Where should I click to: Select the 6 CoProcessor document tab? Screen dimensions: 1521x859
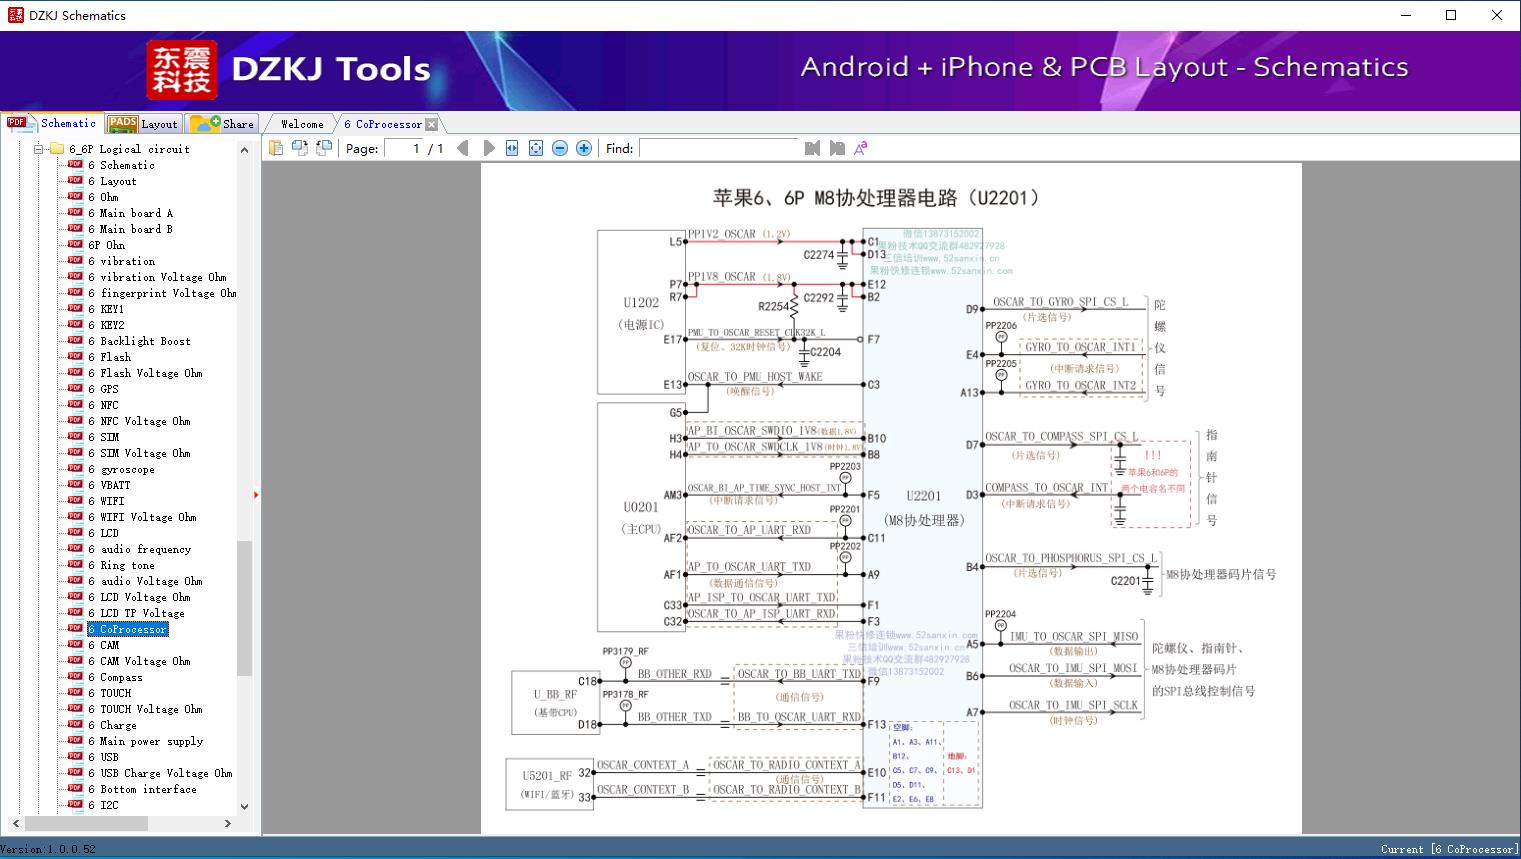pyautogui.click(x=383, y=124)
